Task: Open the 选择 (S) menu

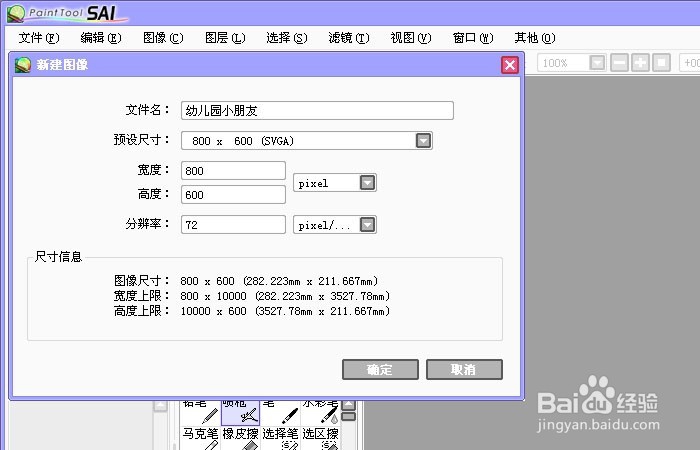Action: point(287,38)
